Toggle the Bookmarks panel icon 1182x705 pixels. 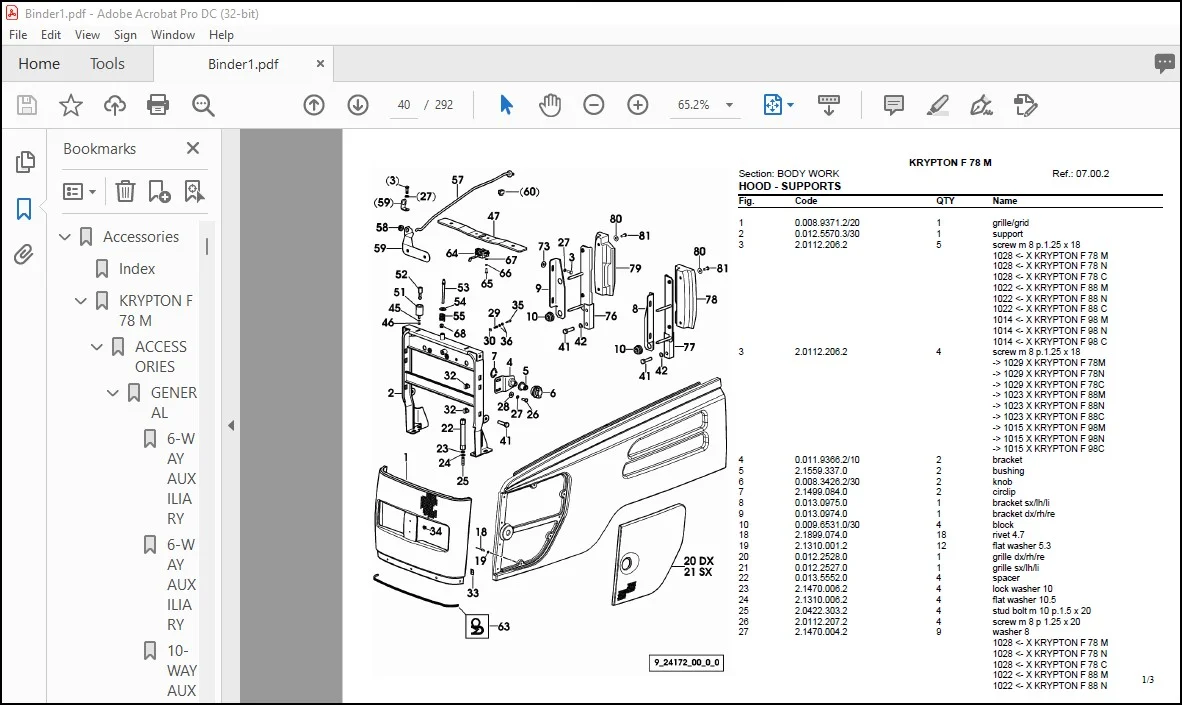point(24,209)
